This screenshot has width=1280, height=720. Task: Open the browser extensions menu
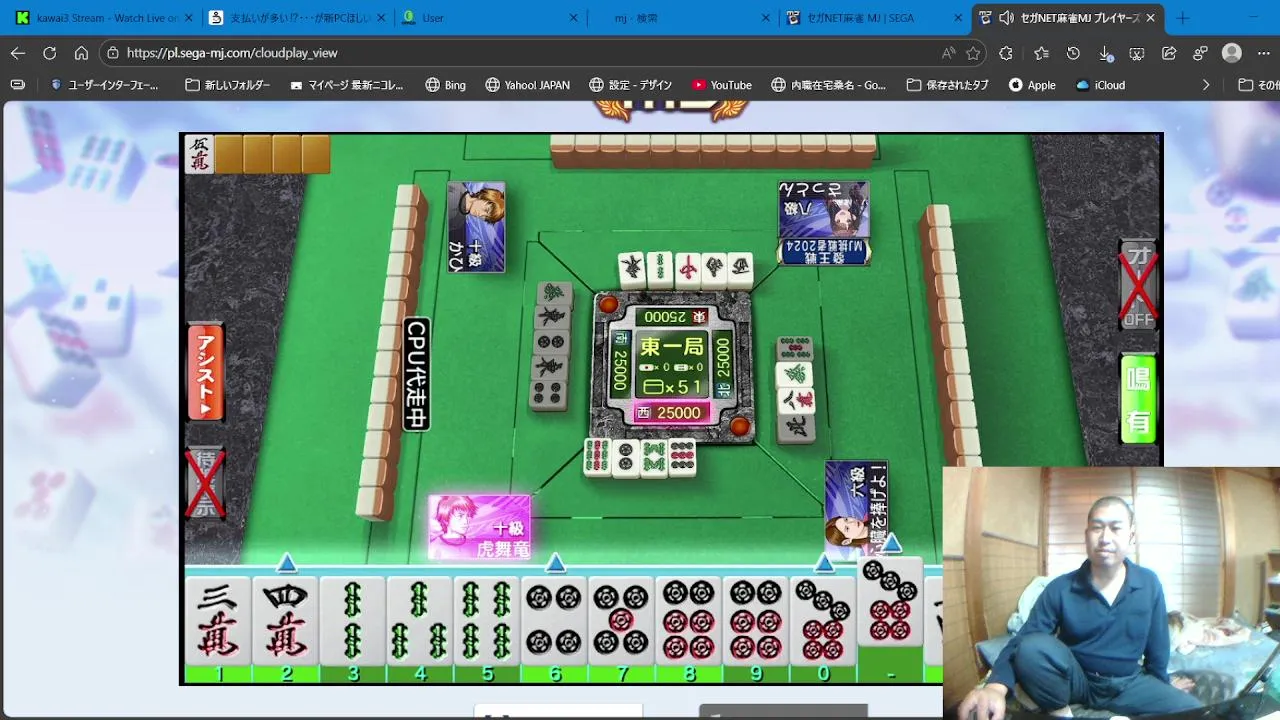pyautogui.click(x=1006, y=53)
